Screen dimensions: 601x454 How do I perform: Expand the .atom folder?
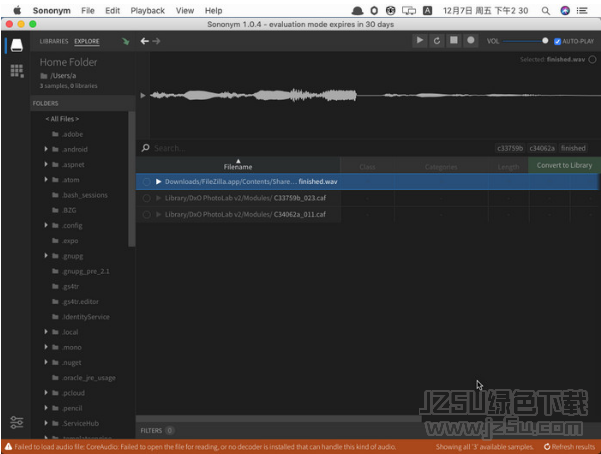pyautogui.click(x=46, y=179)
